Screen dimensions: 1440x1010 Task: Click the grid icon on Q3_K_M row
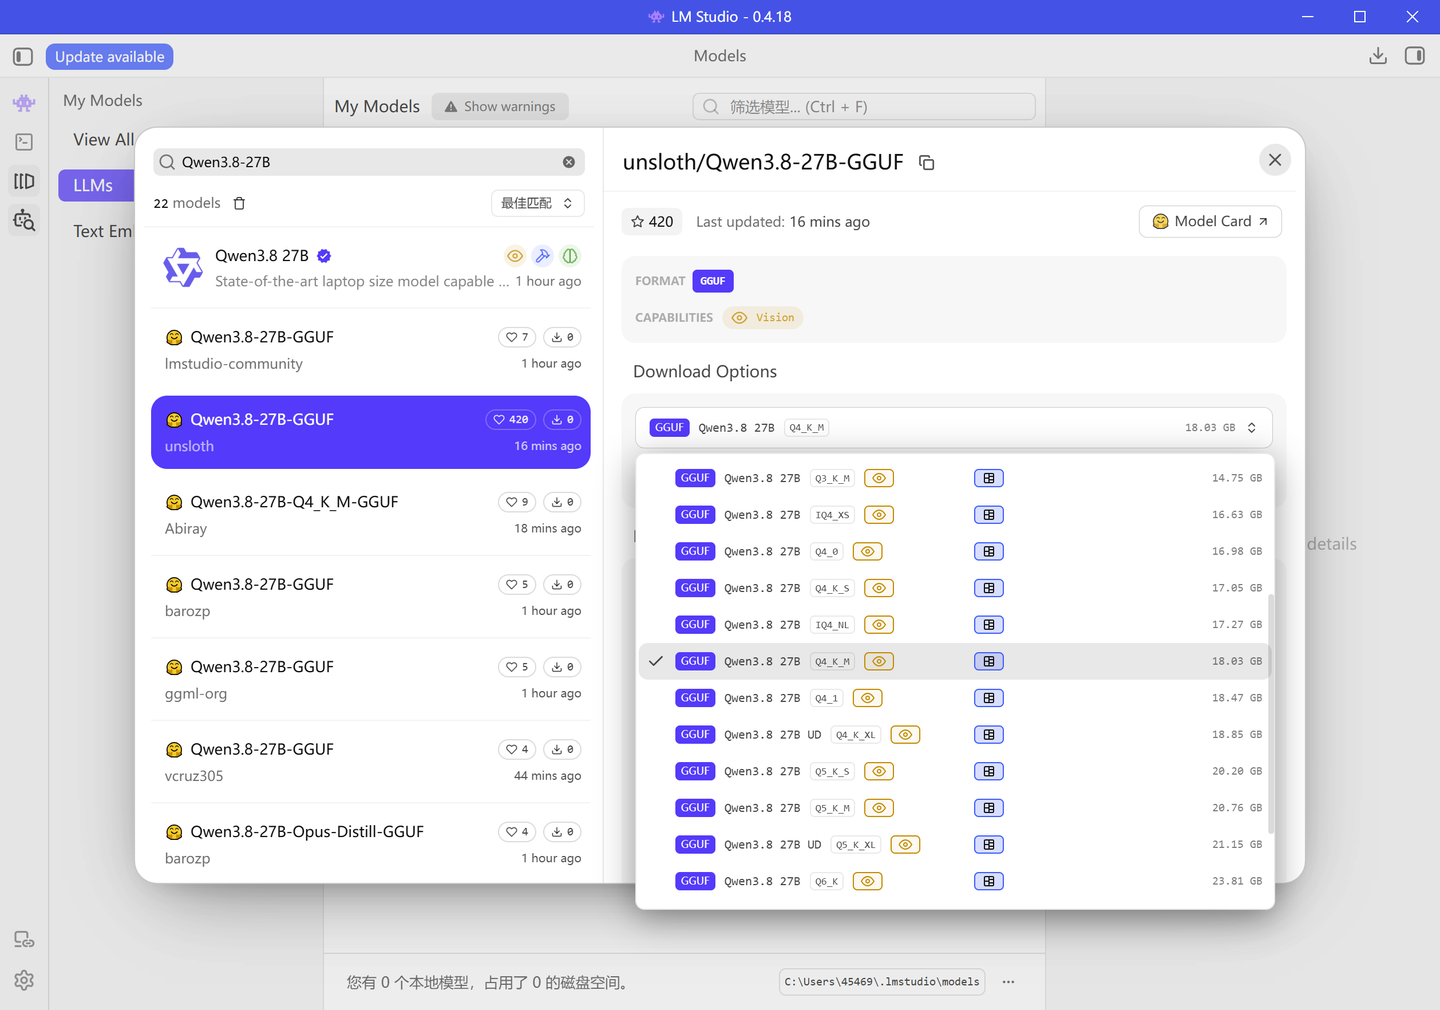coord(989,478)
